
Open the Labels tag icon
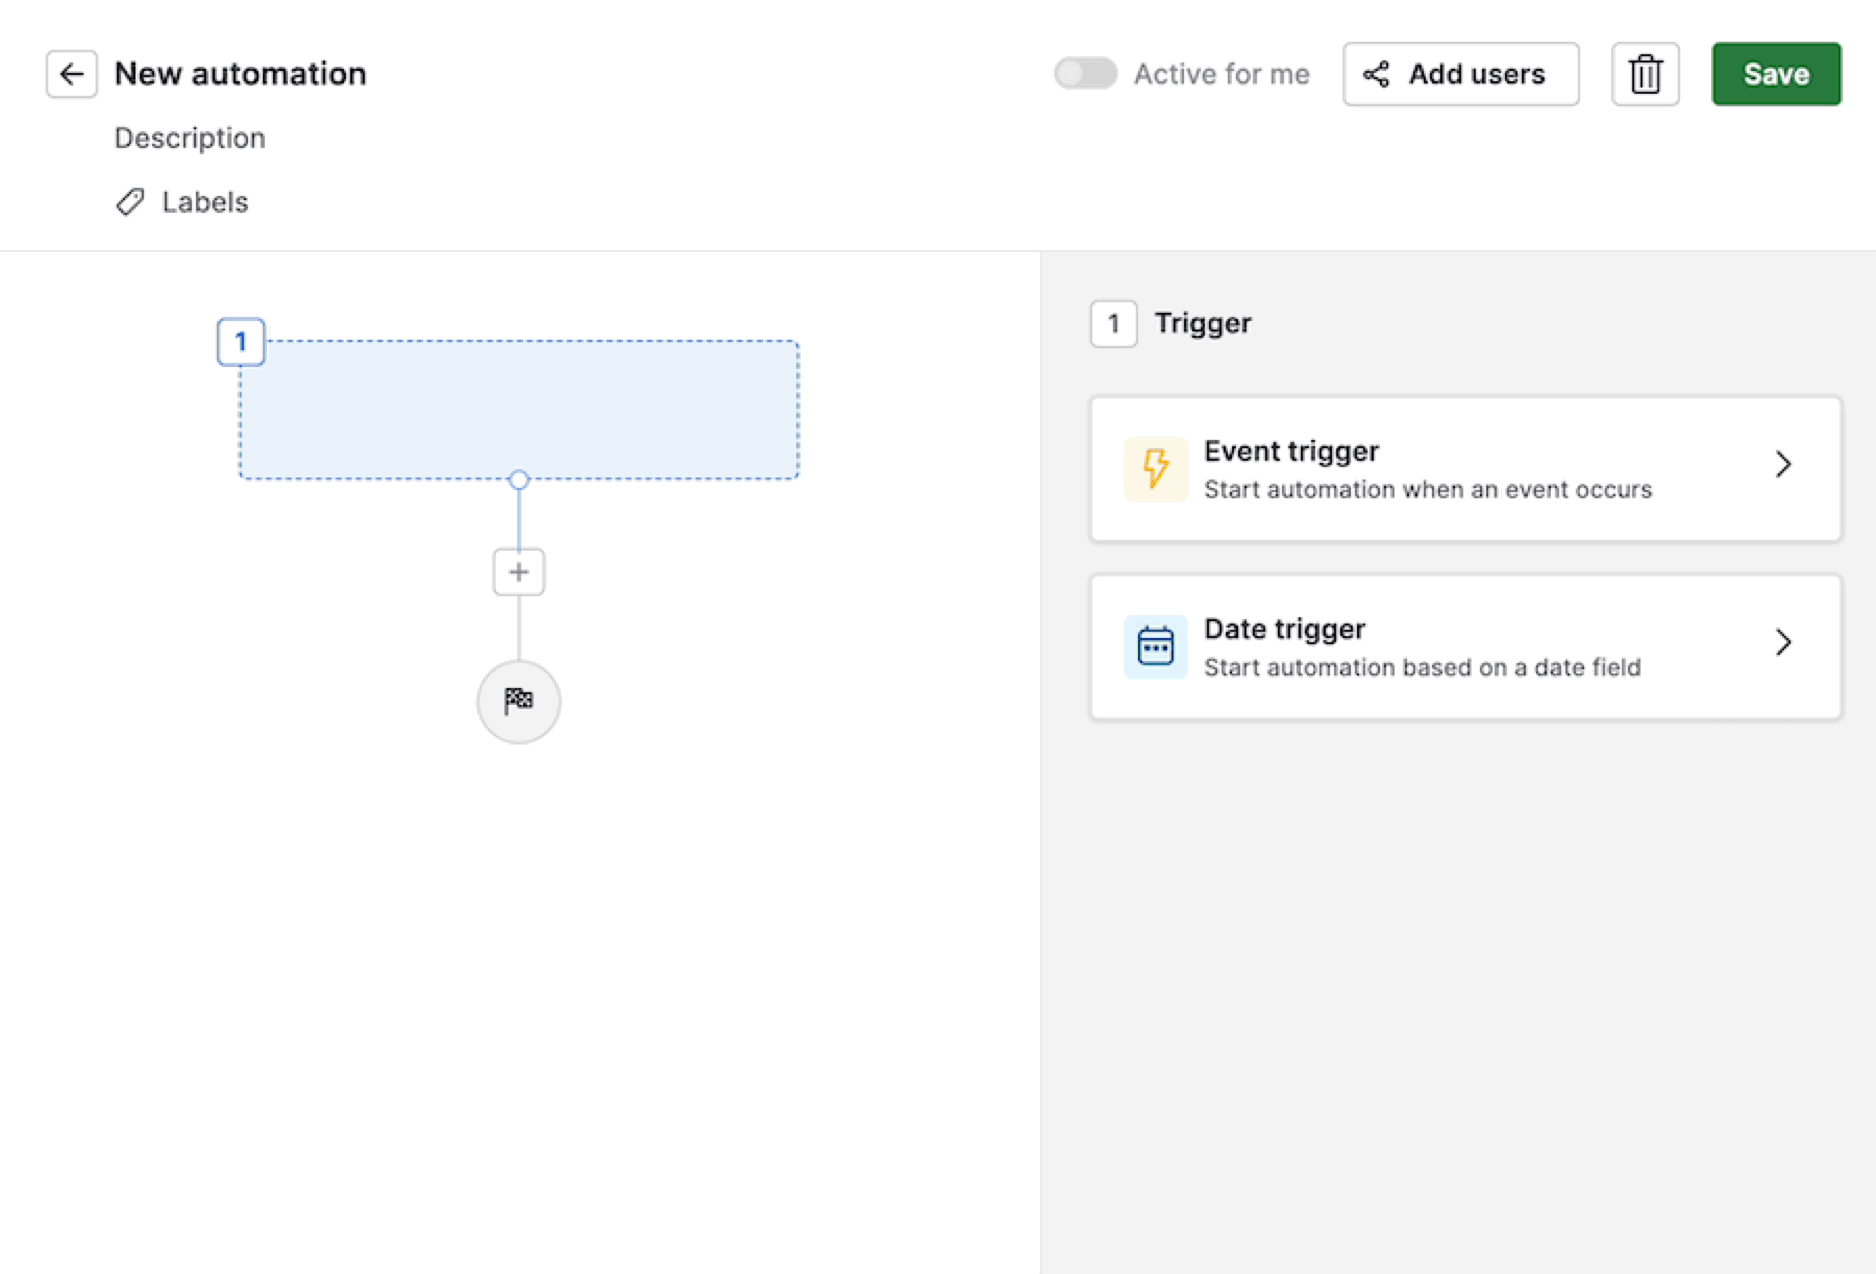129,201
